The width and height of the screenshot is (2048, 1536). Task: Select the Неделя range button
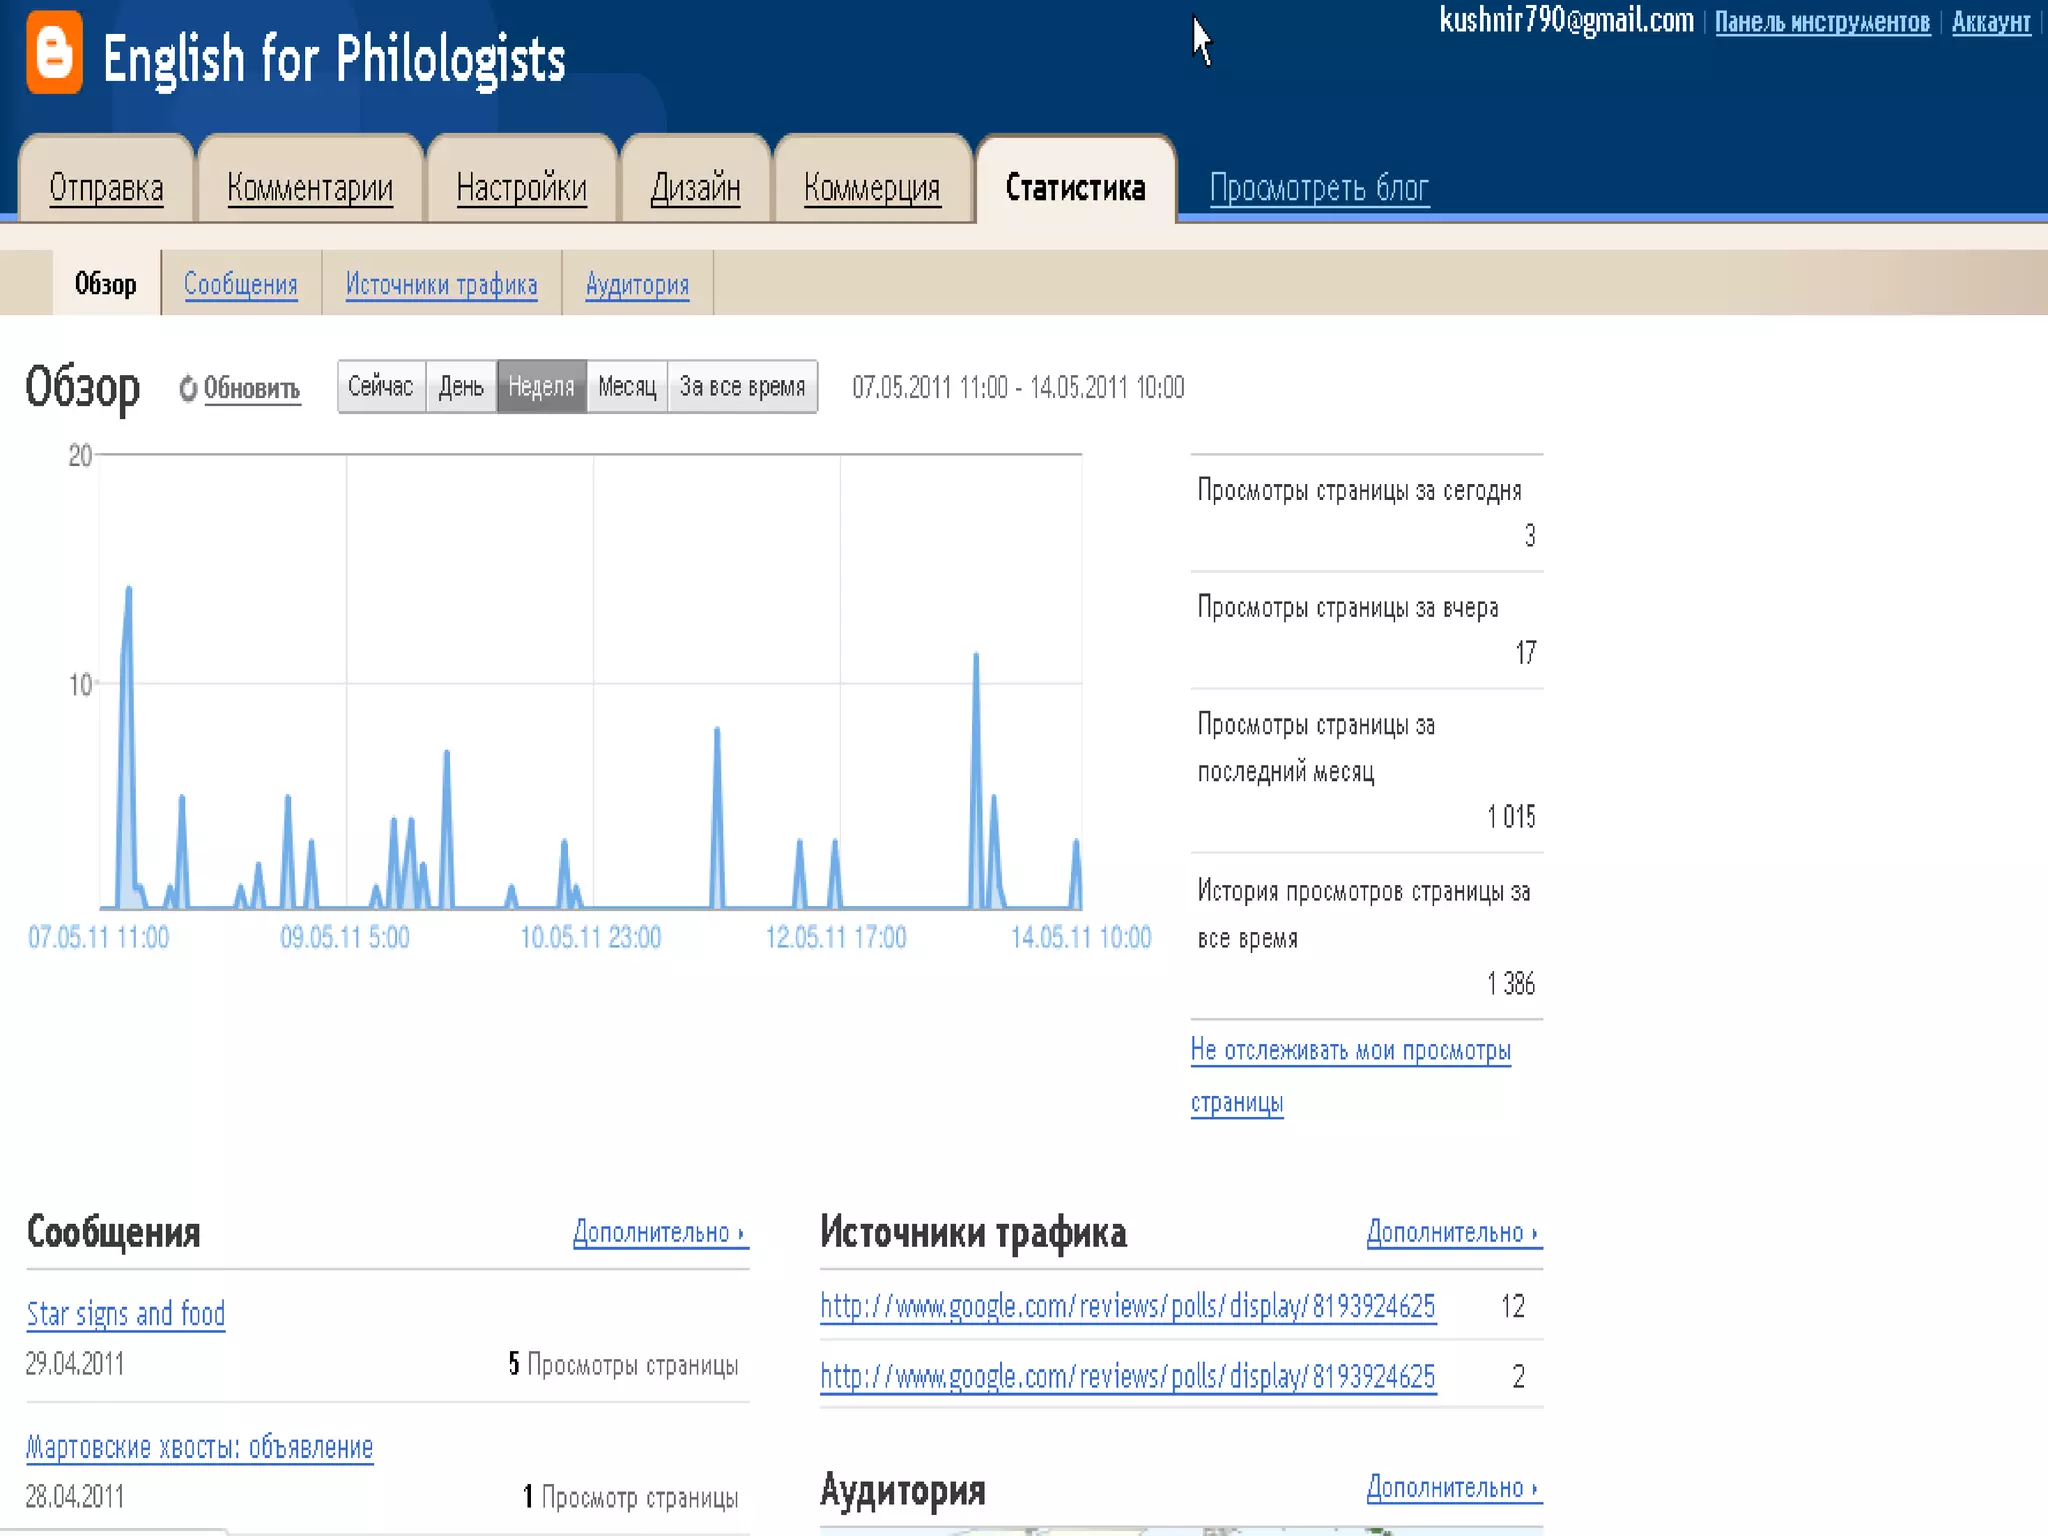[541, 387]
